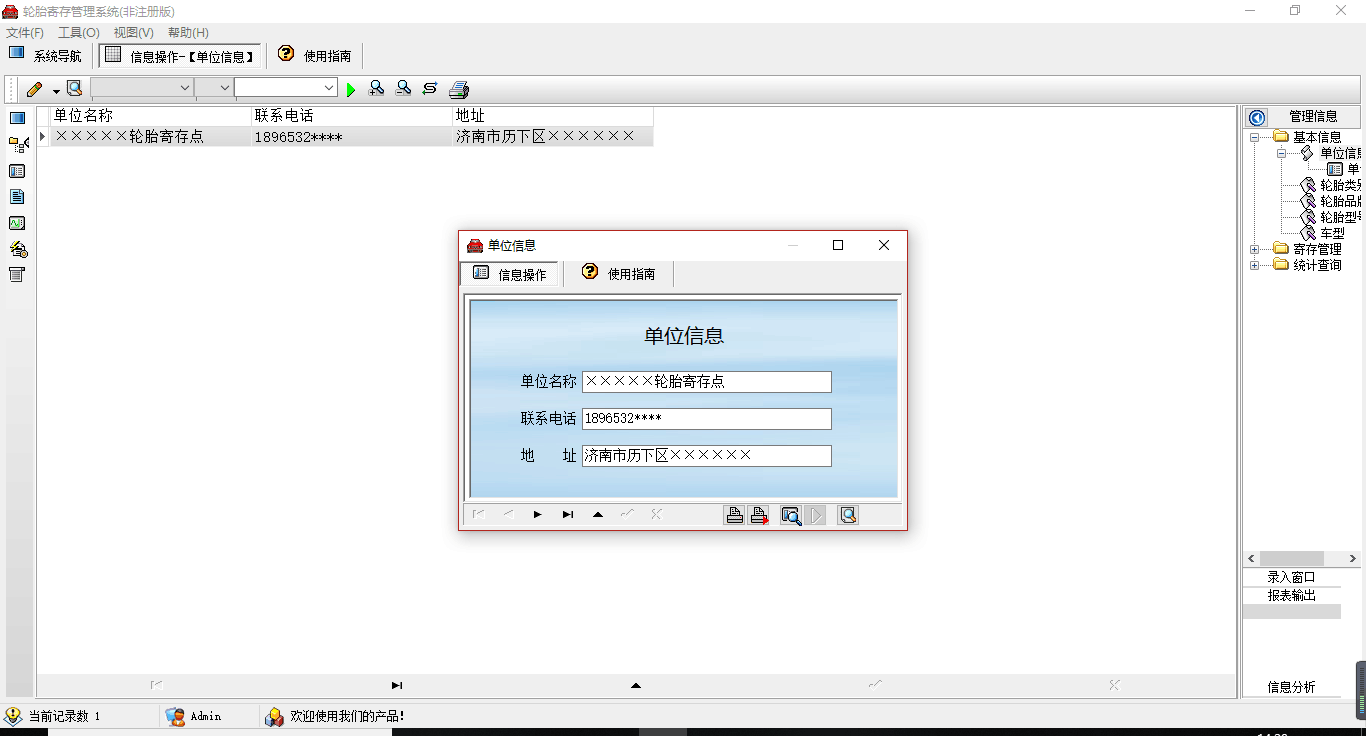Click the refresh swap-arrows toolbar icon
This screenshot has width=1366, height=736.
pos(430,88)
